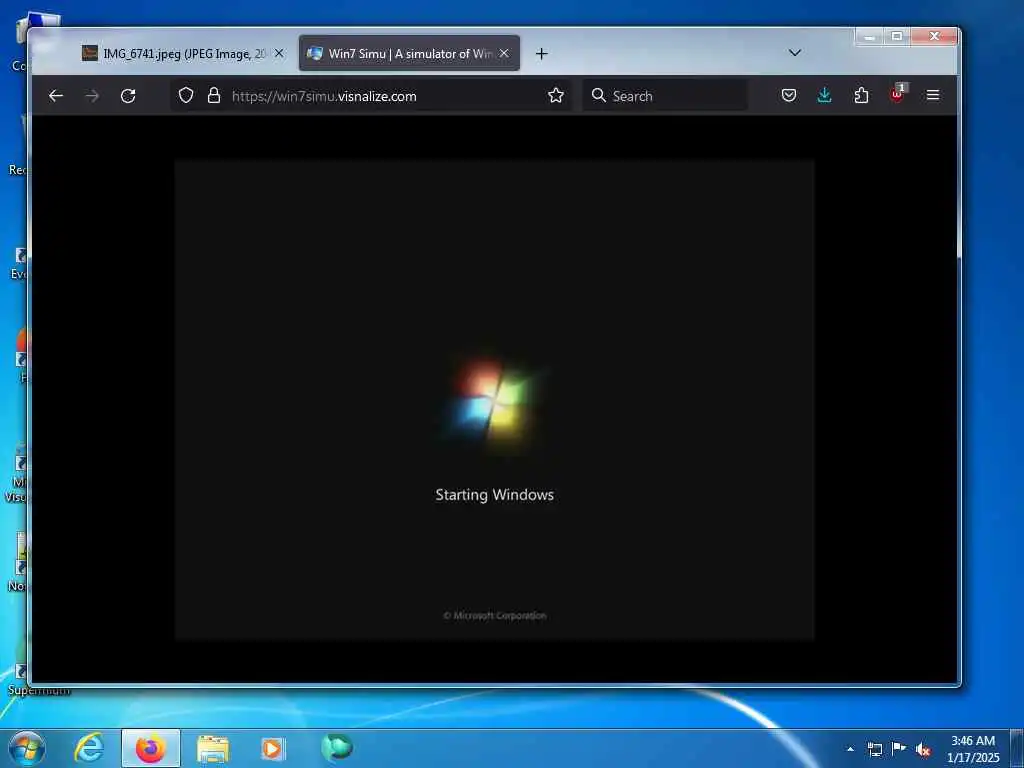Close the IMG_6741.jpeg tab
The width and height of the screenshot is (1024, 768).
click(x=279, y=54)
